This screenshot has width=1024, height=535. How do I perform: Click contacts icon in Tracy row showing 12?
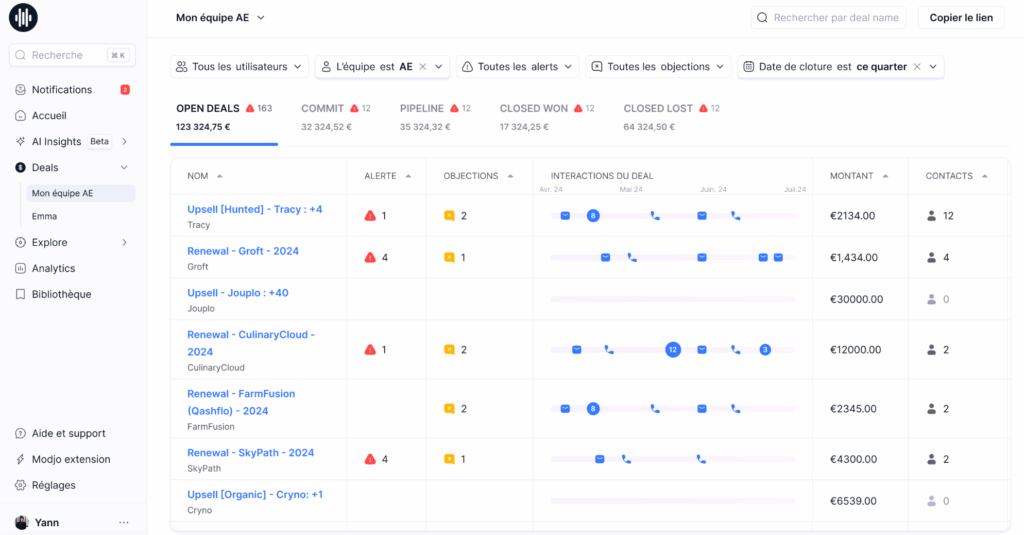pyautogui.click(x=932, y=216)
